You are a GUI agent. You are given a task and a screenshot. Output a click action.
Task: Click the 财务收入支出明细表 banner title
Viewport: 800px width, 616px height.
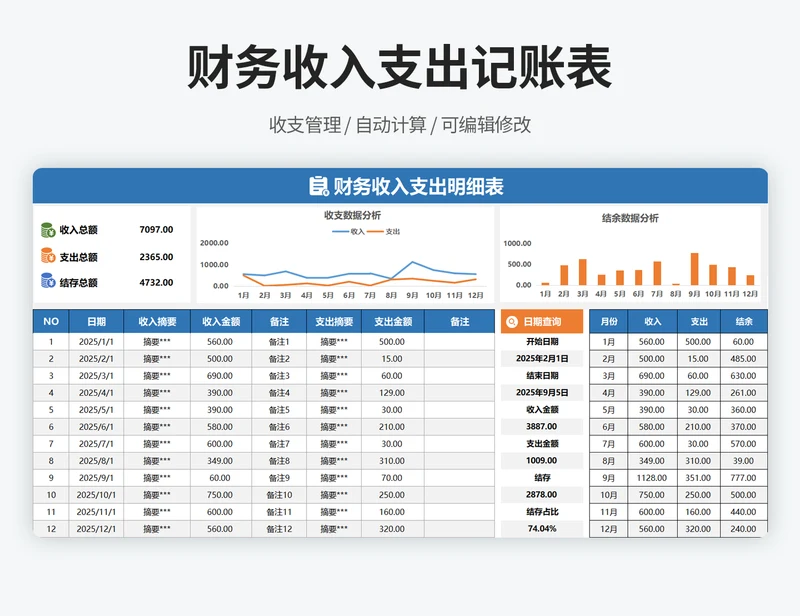[x=418, y=187]
